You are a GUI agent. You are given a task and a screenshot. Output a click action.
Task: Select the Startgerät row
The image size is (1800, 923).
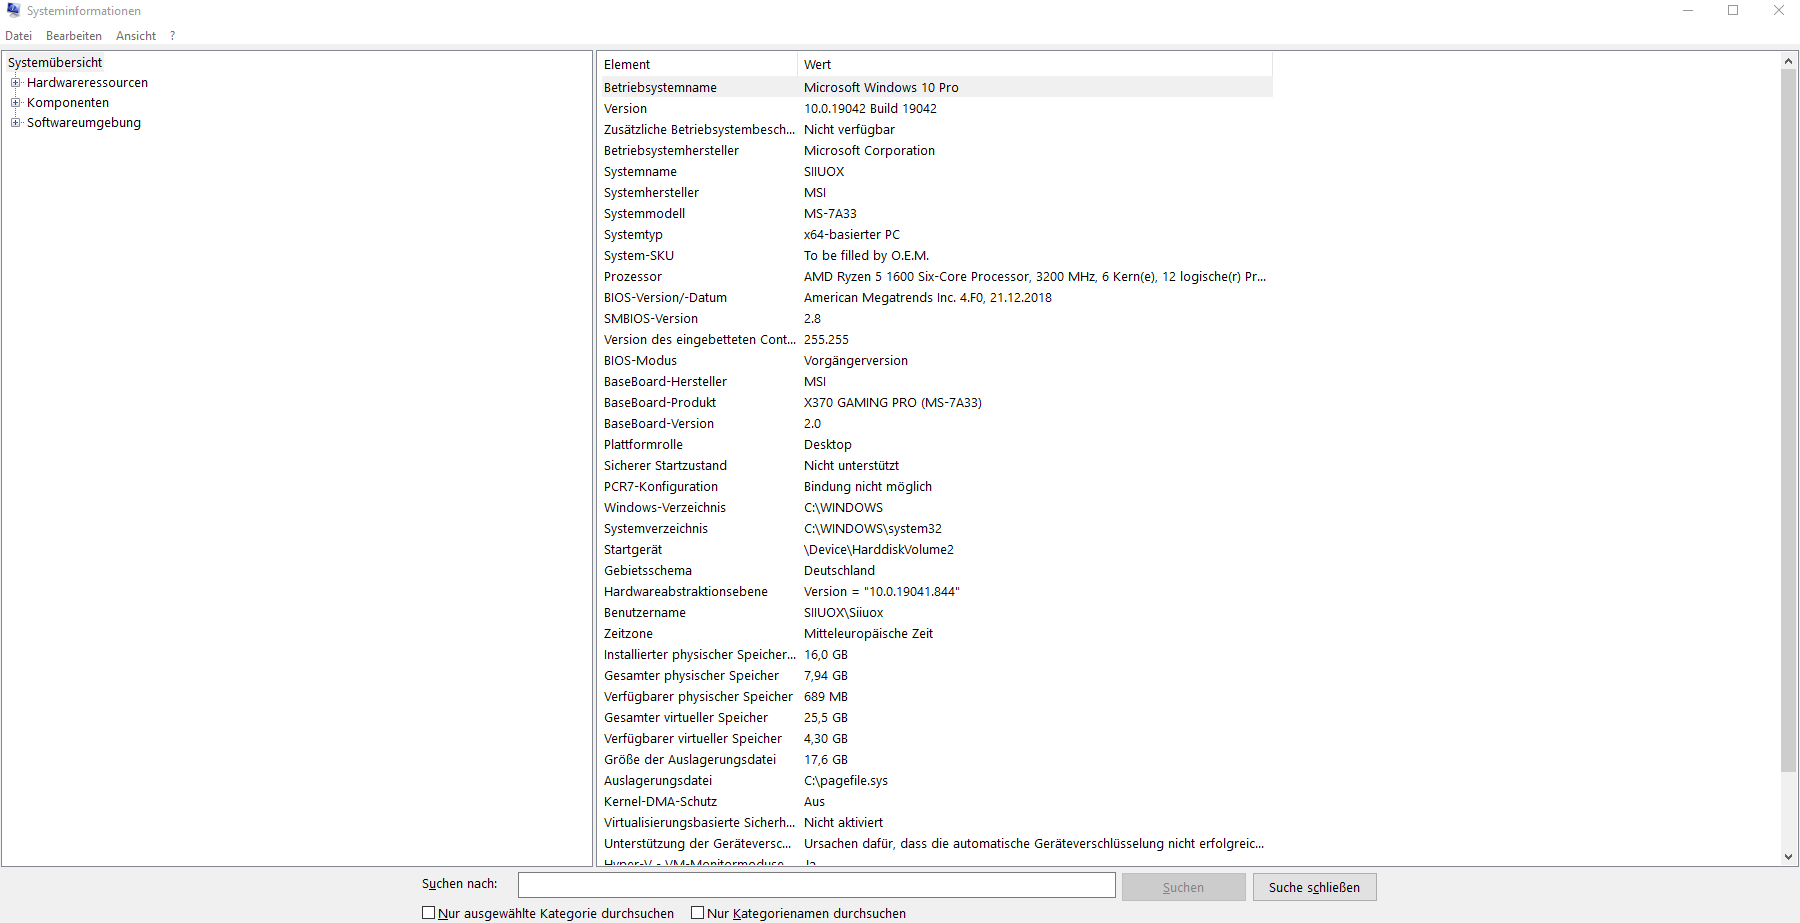935,550
